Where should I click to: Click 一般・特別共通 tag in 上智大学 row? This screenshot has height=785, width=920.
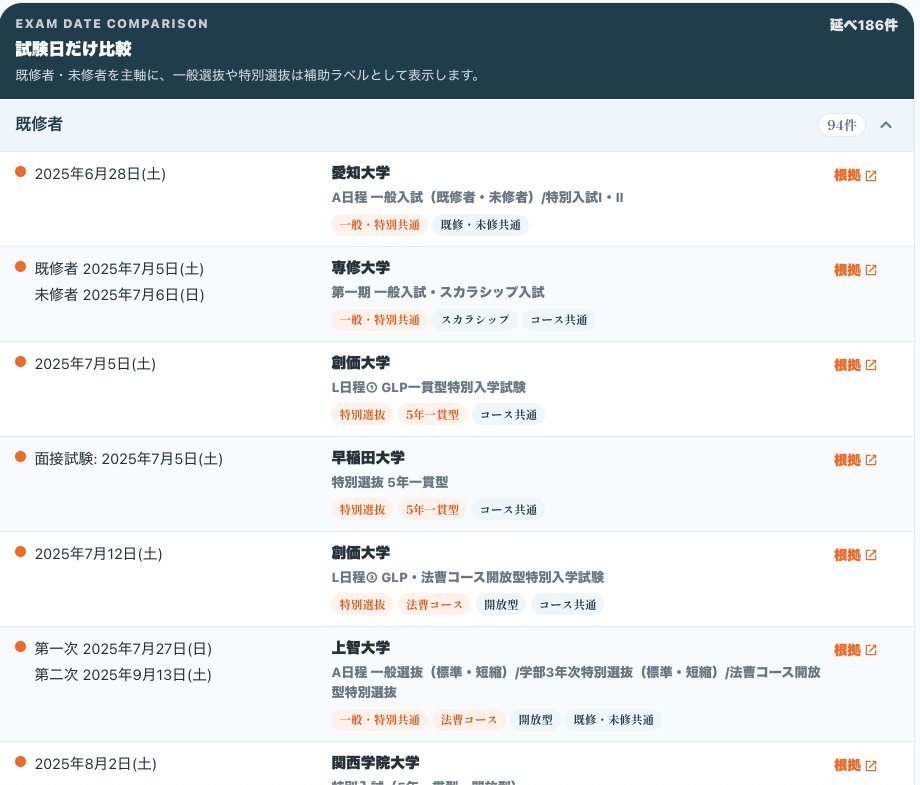click(x=379, y=720)
